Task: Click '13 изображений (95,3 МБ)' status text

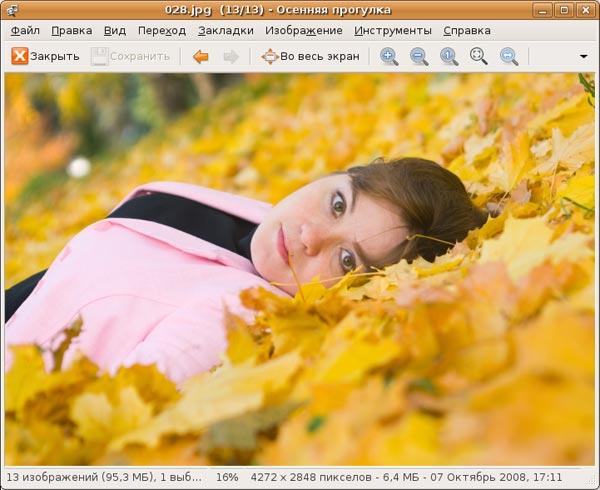Action: [80, 477]
